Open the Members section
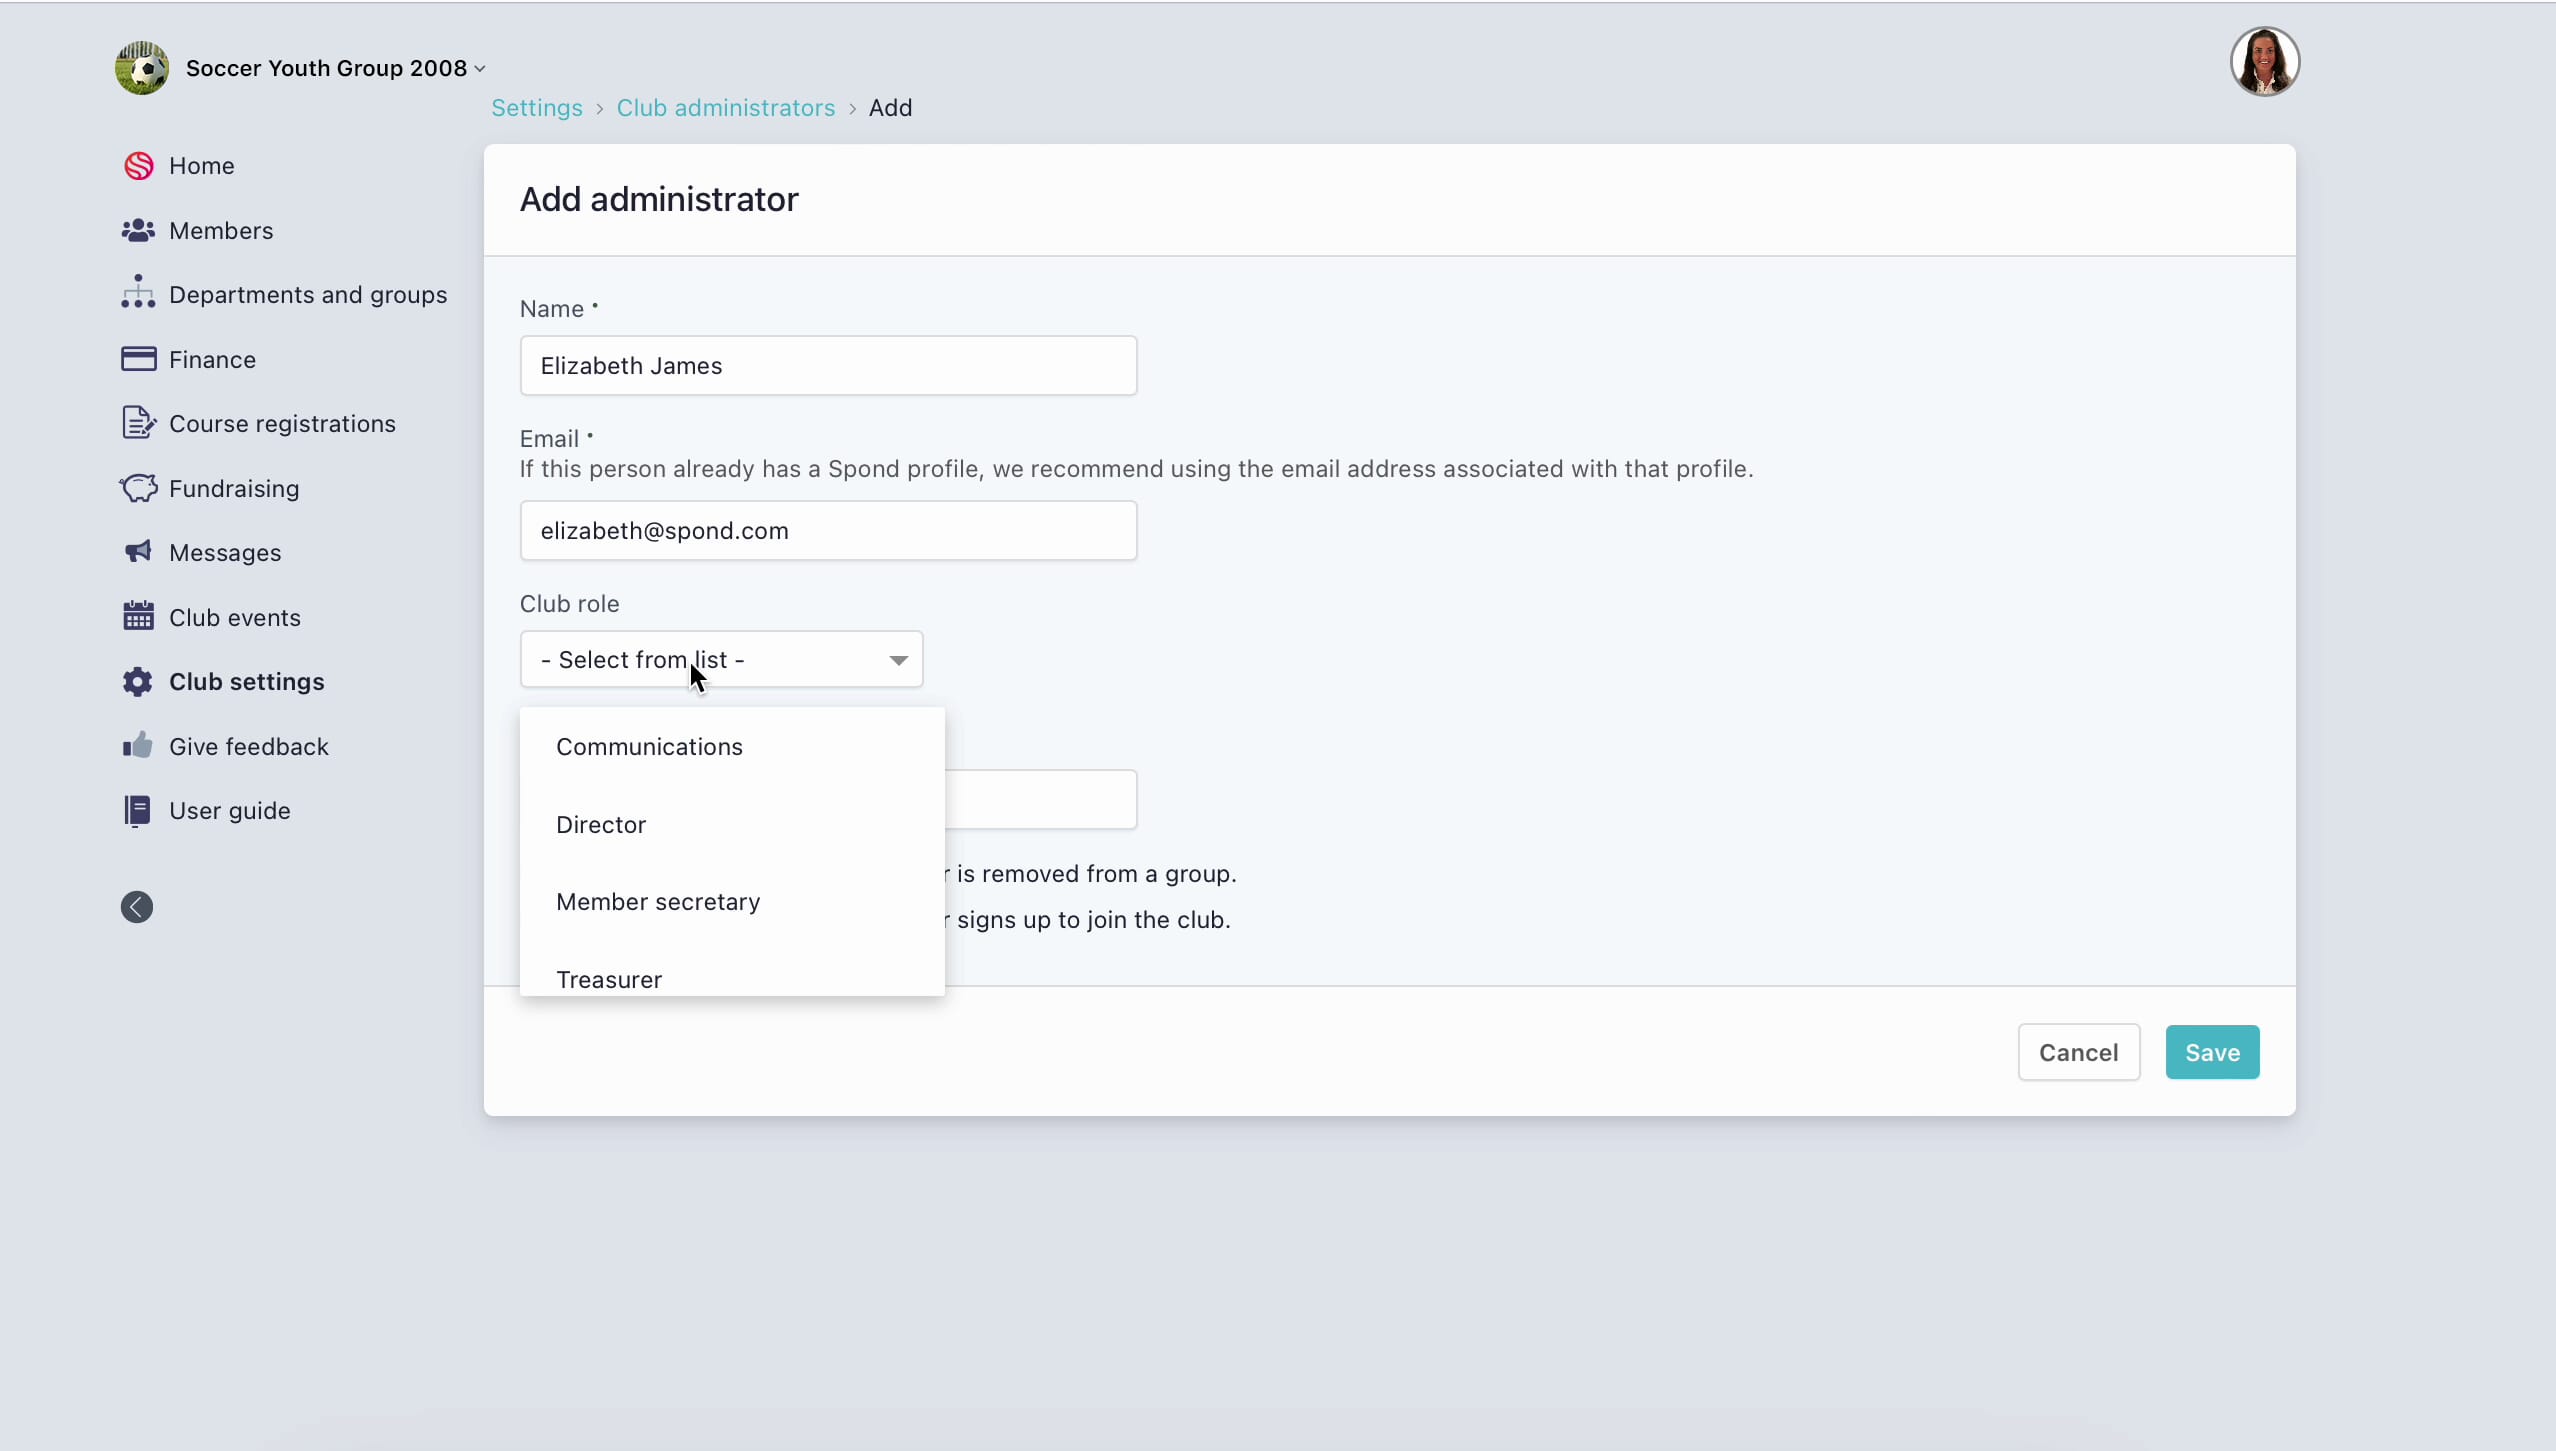The image size is (2556, 1451). (x=221, y=230)
